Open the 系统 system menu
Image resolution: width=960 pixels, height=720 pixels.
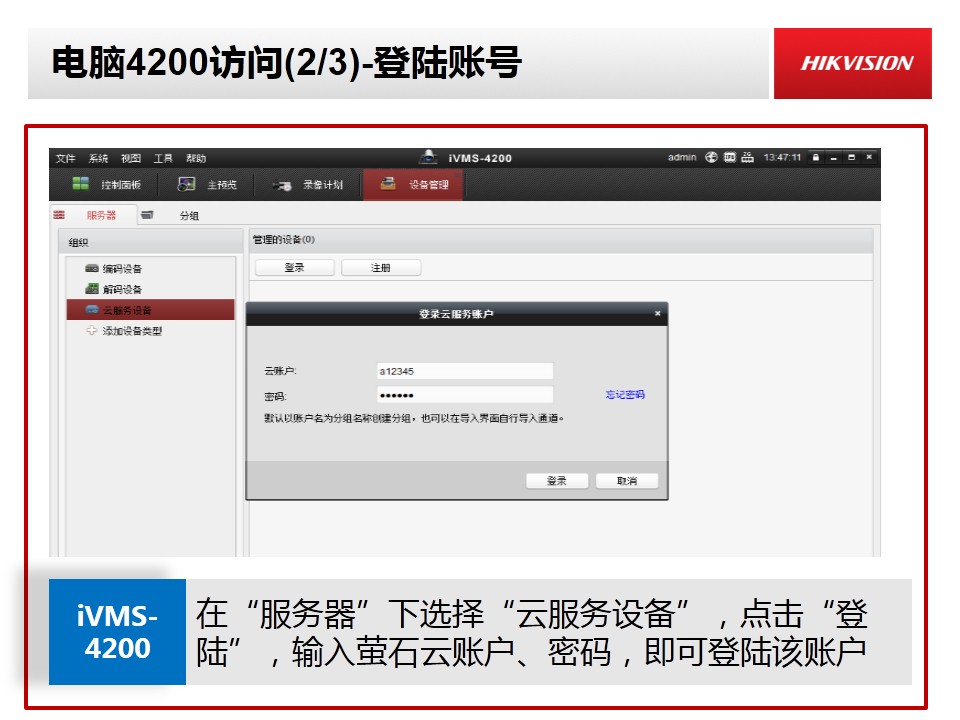(x=98, y=158)
